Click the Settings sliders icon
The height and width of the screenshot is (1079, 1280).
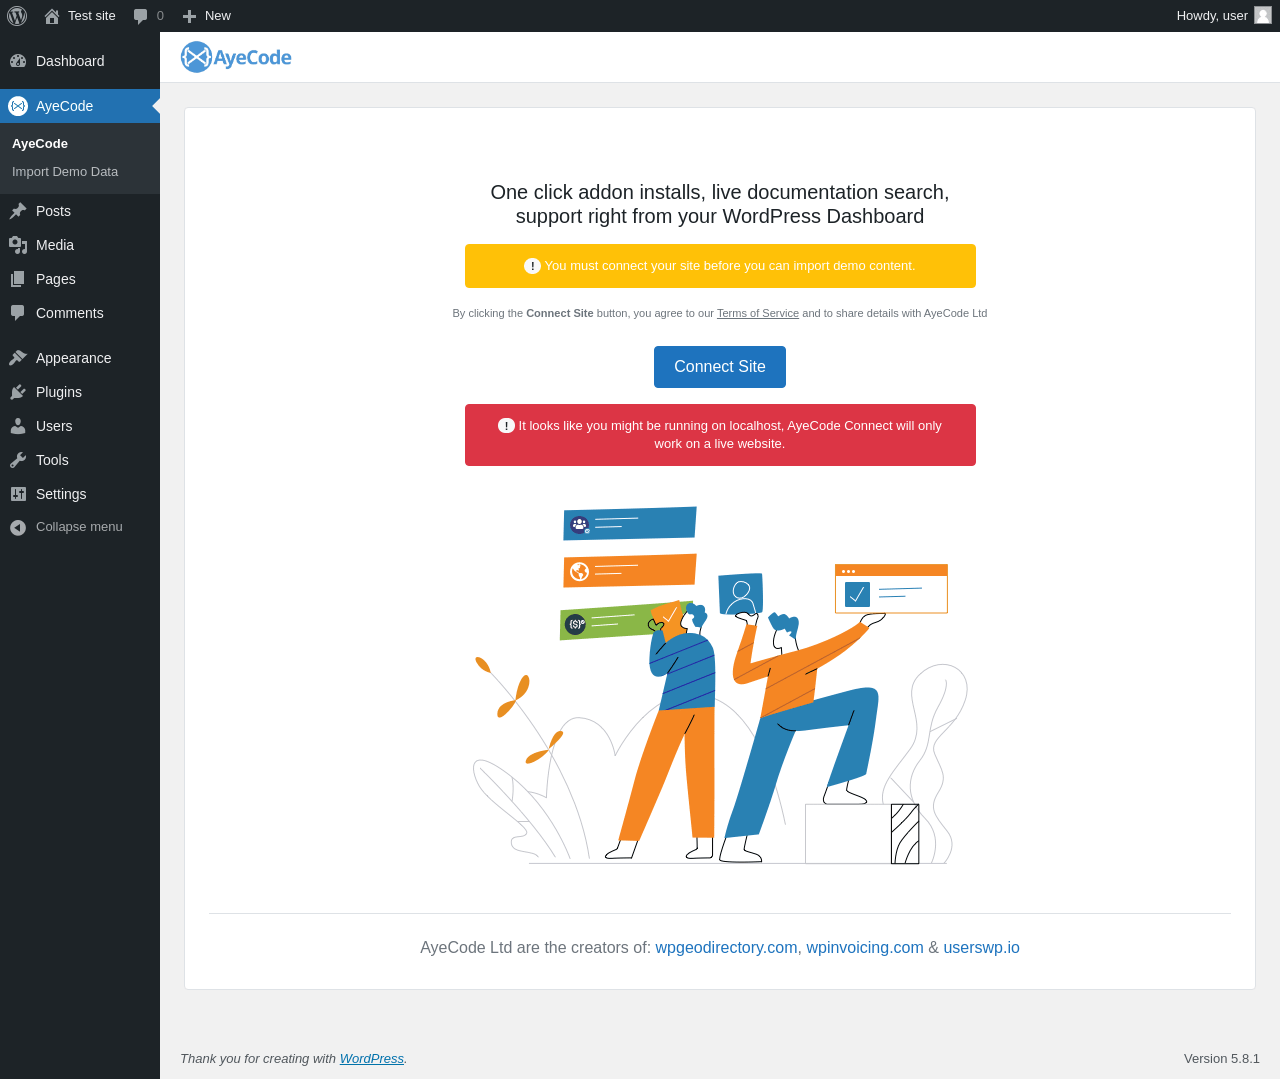[18, 494]
